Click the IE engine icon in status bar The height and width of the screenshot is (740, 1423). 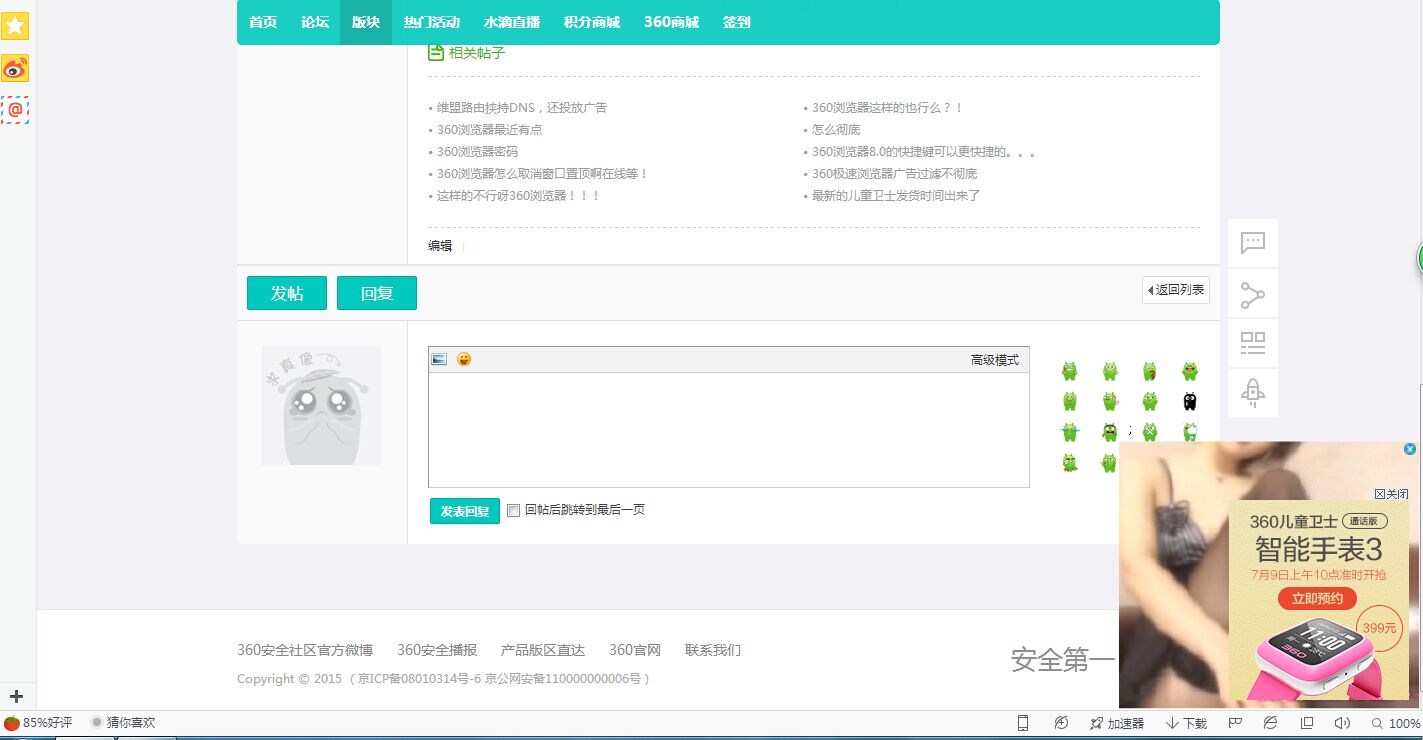pyautogui.click(x=1271, y=723)
